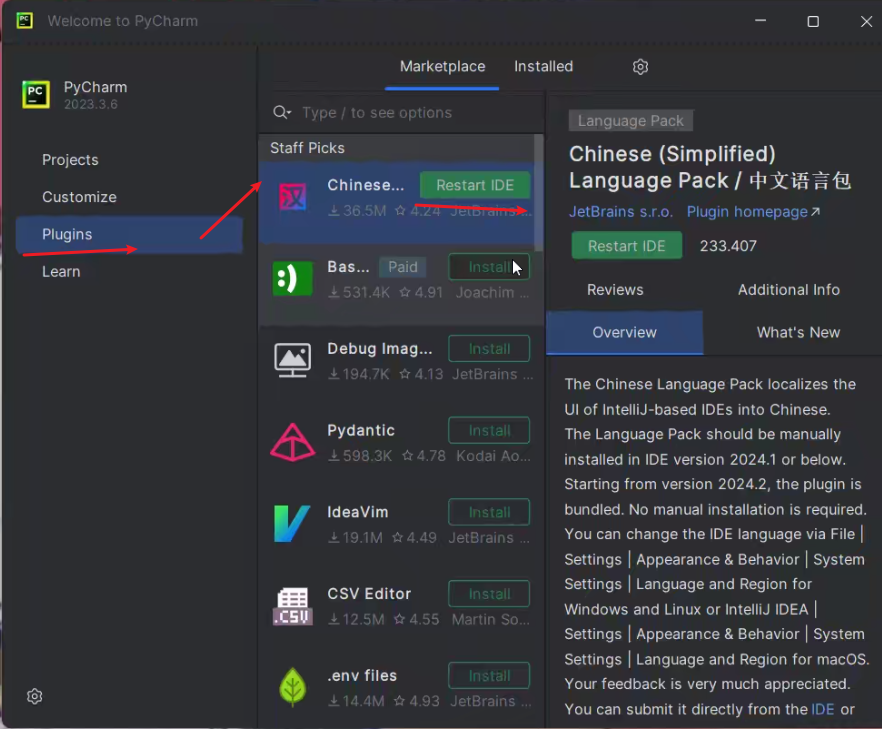Open plugin settings gear beside Installed tab
882x729 pixels.
point(640,67)
